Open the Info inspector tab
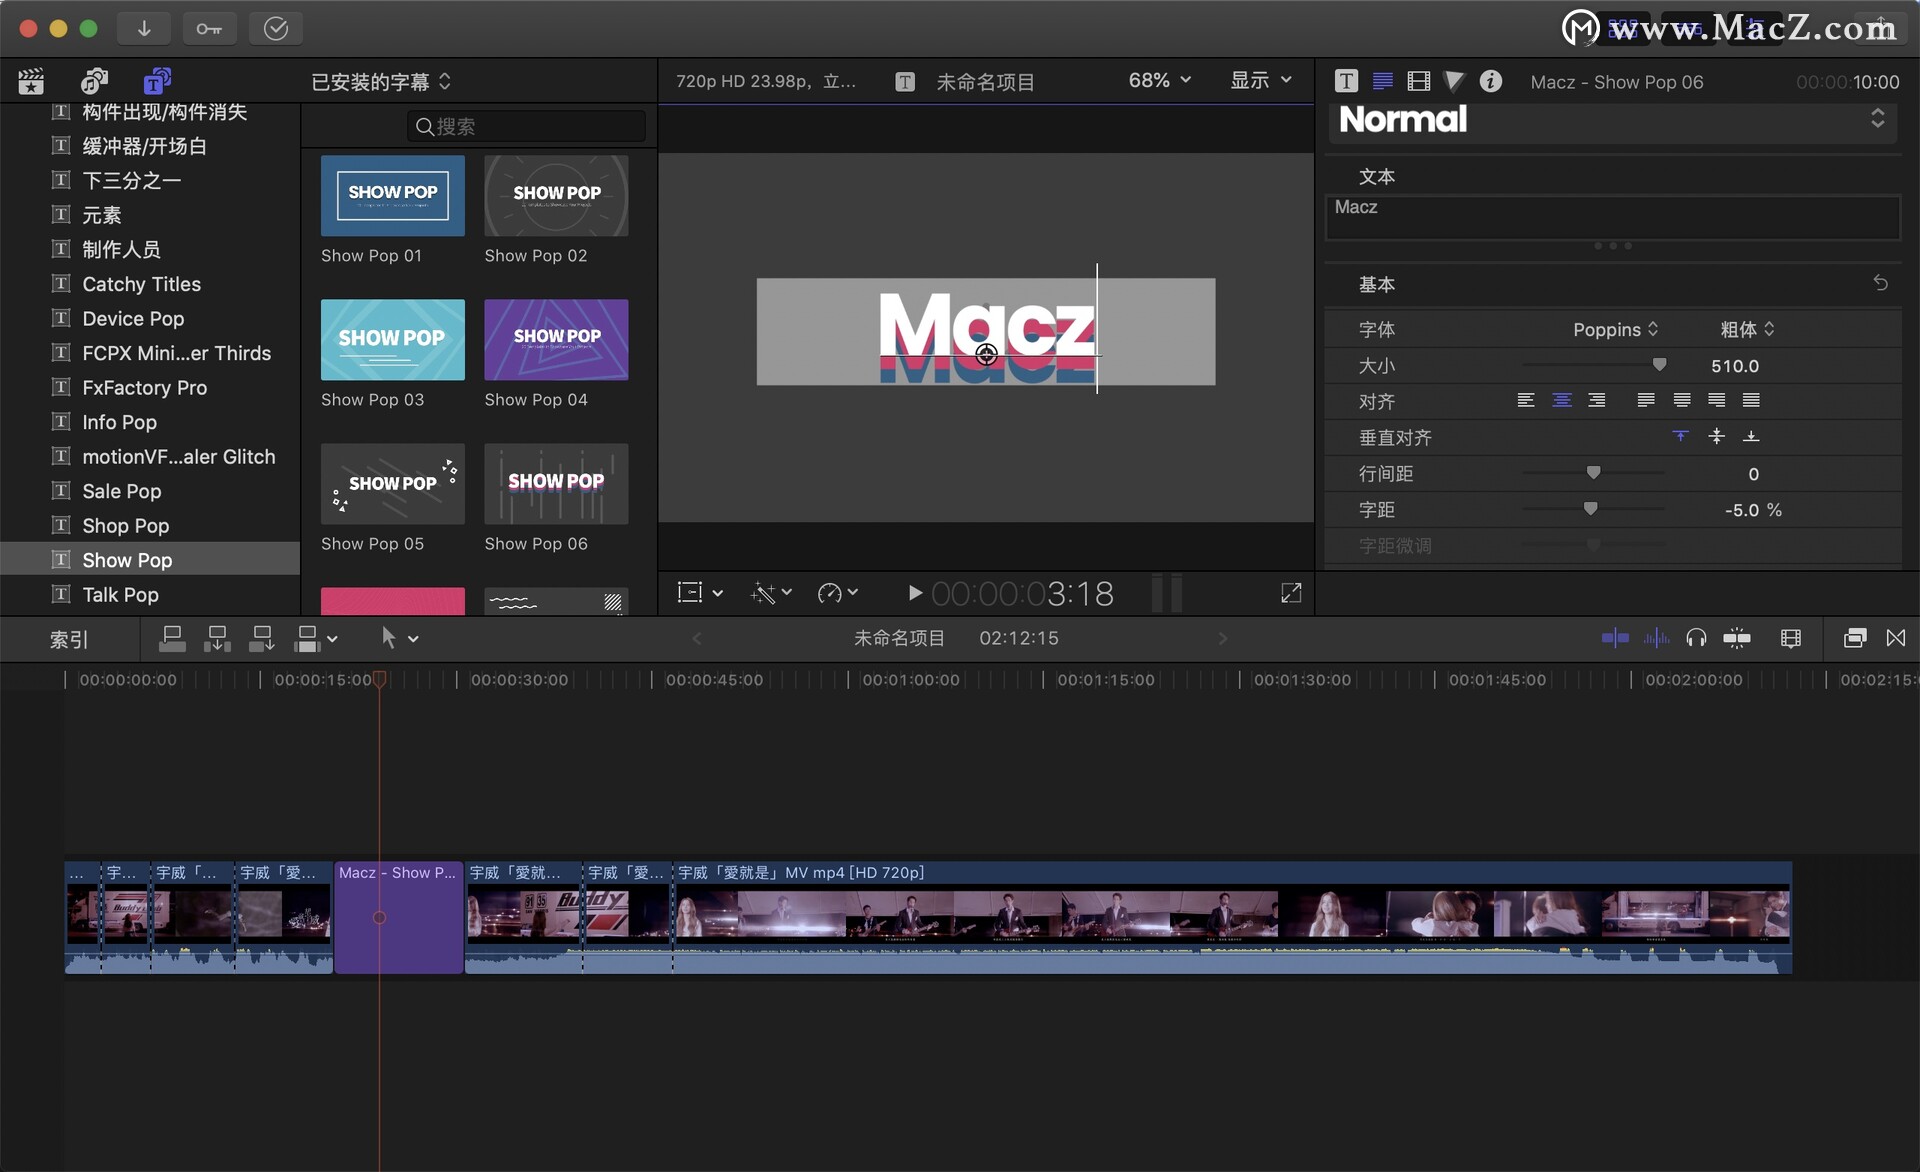Viewport: 1920px width, 1172px height. coord(1490,82)
